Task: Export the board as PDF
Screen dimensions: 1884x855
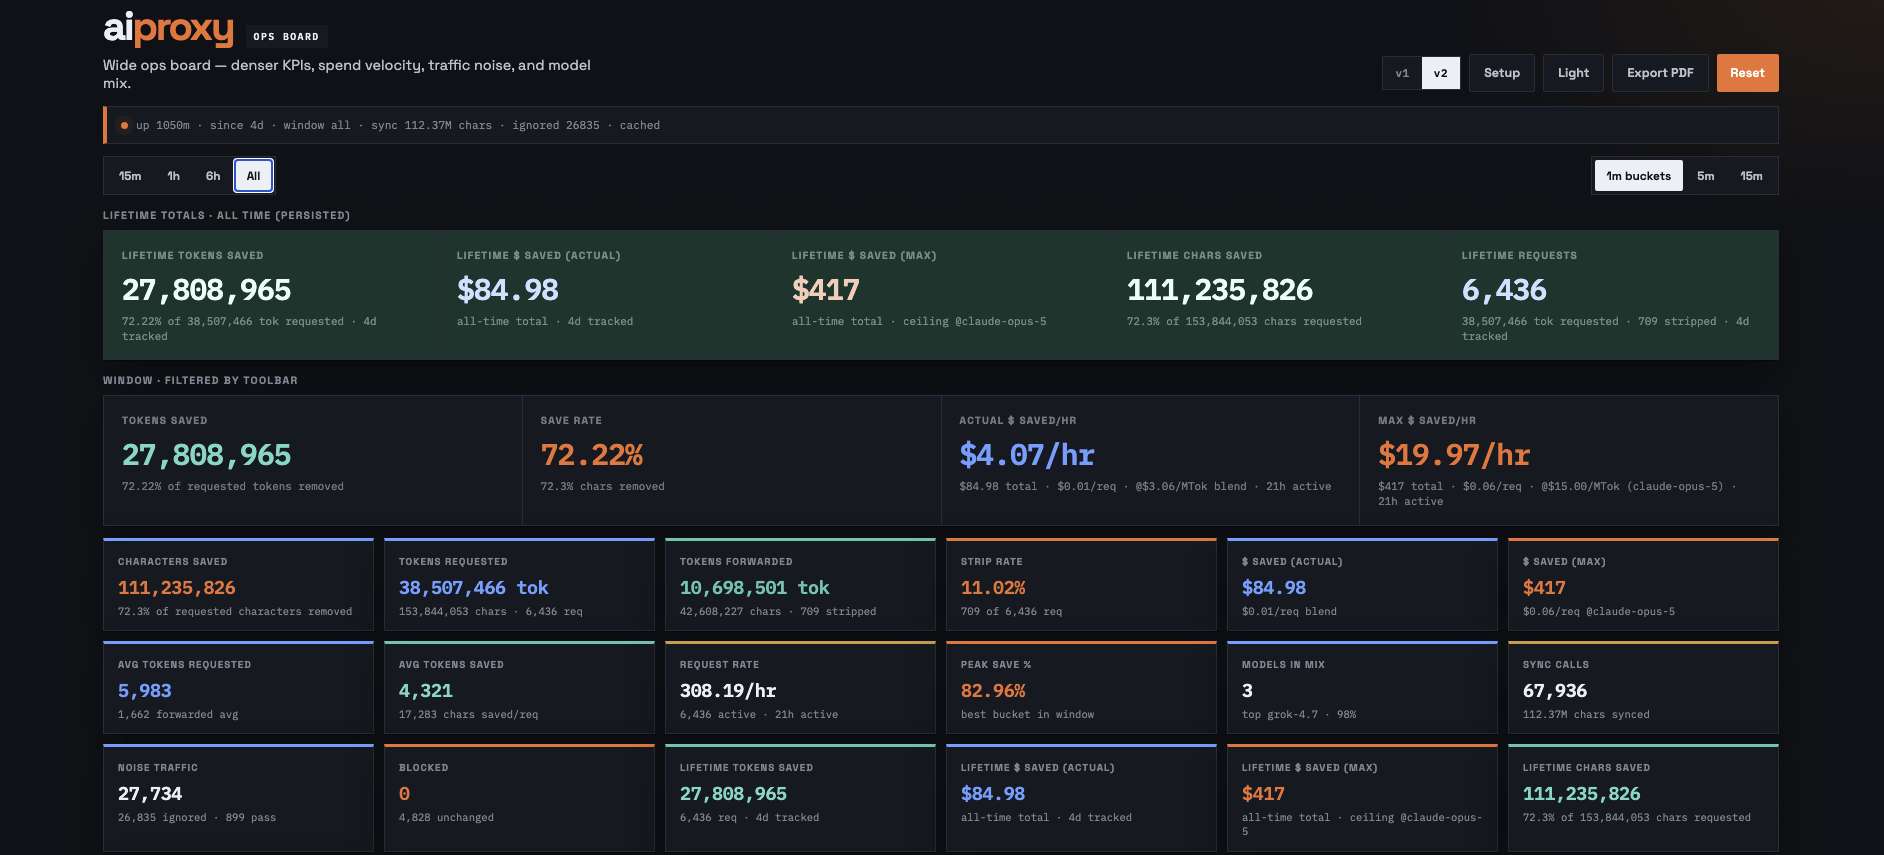Action: pyautogui.click(x=1660, y=73)
